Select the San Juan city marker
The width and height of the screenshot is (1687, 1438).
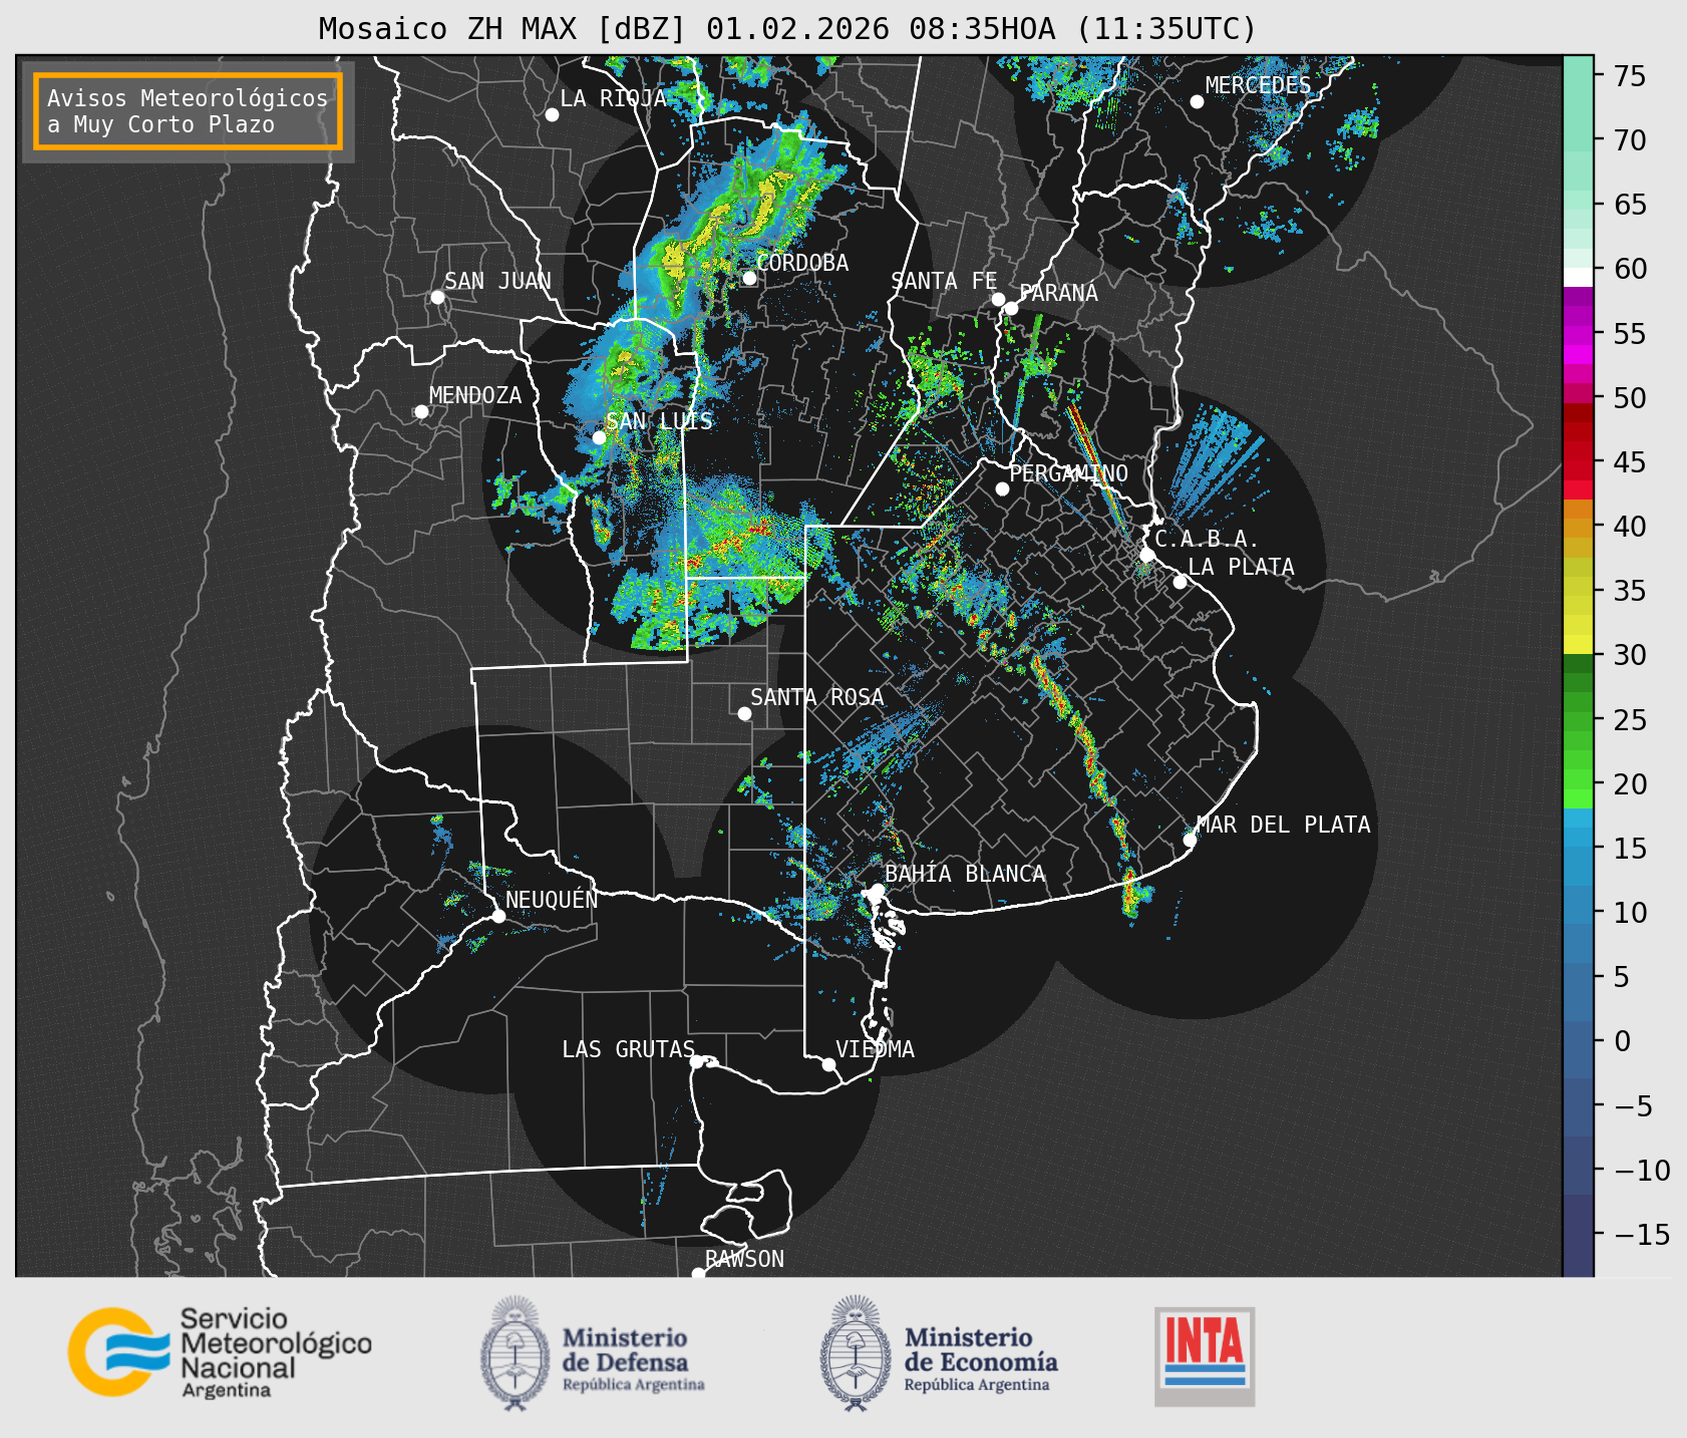coord(437,297)
